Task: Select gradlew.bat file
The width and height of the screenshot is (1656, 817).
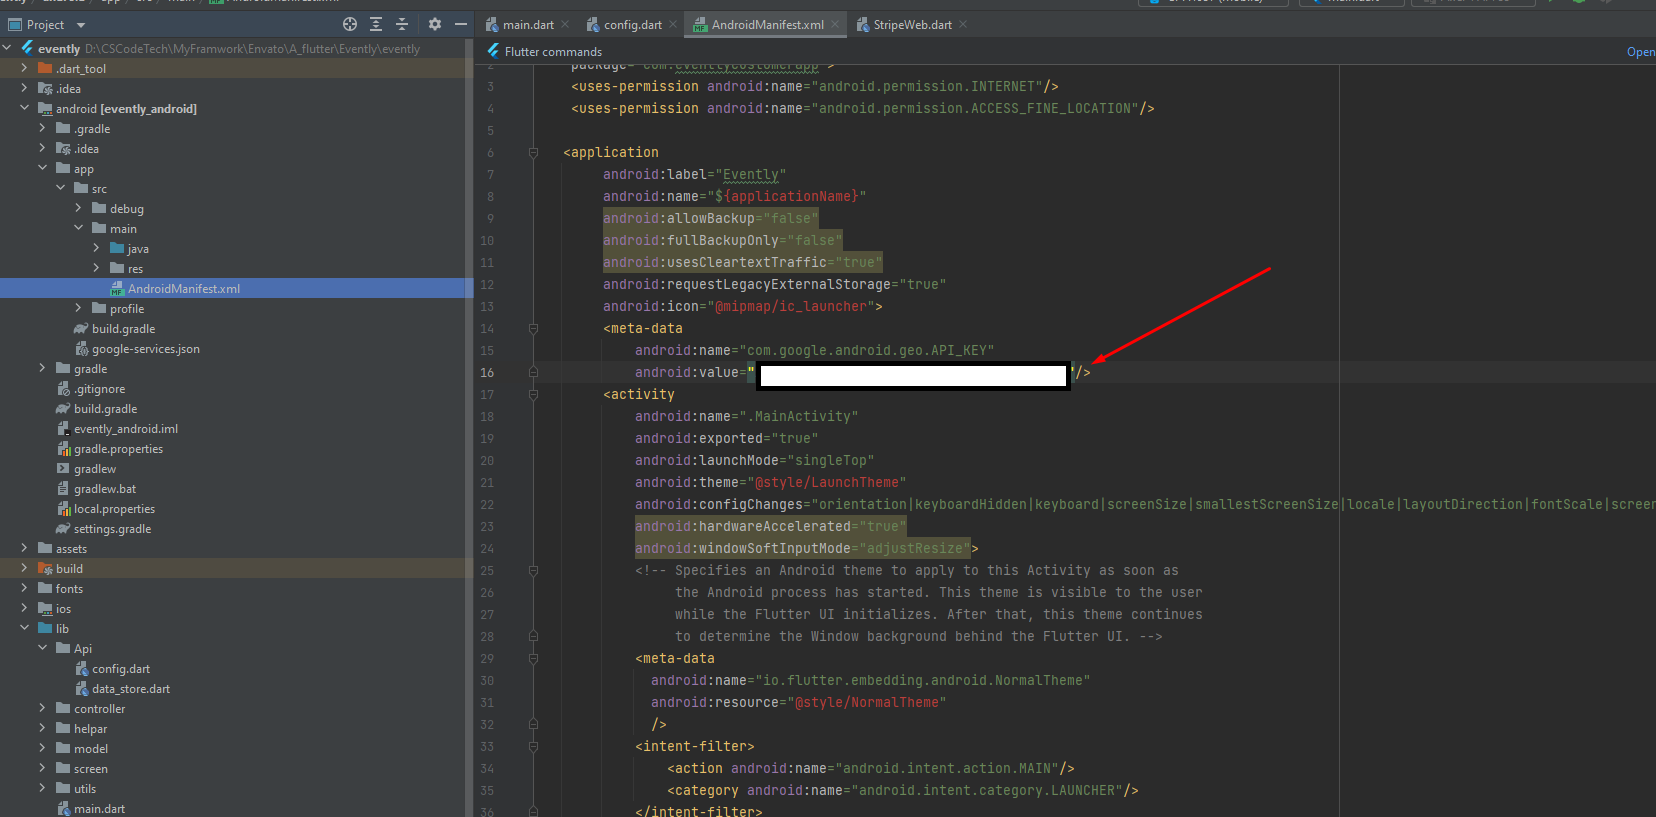Action: point(105,489)
